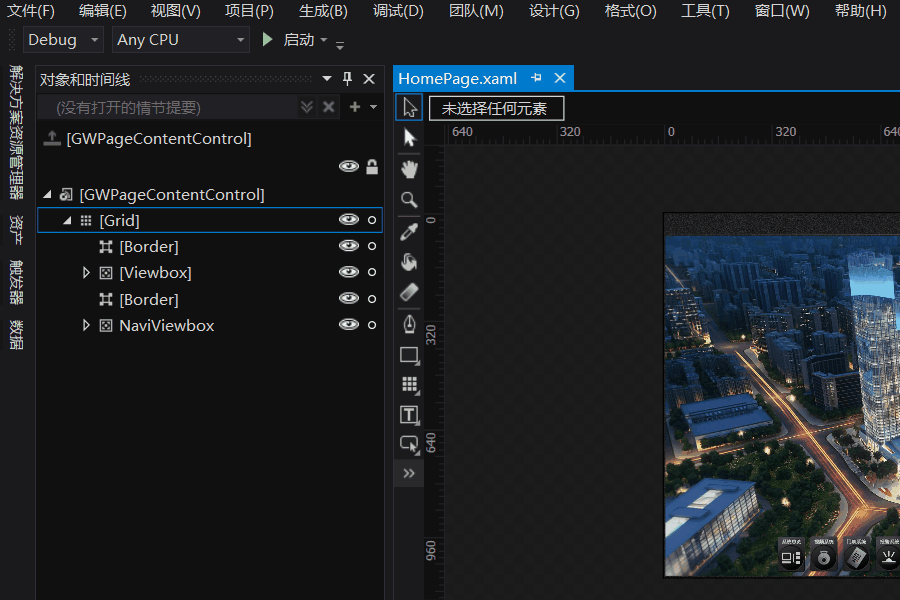
Task: Toggle visibility of the [Viewbox] element
Action: click(348, 272)
